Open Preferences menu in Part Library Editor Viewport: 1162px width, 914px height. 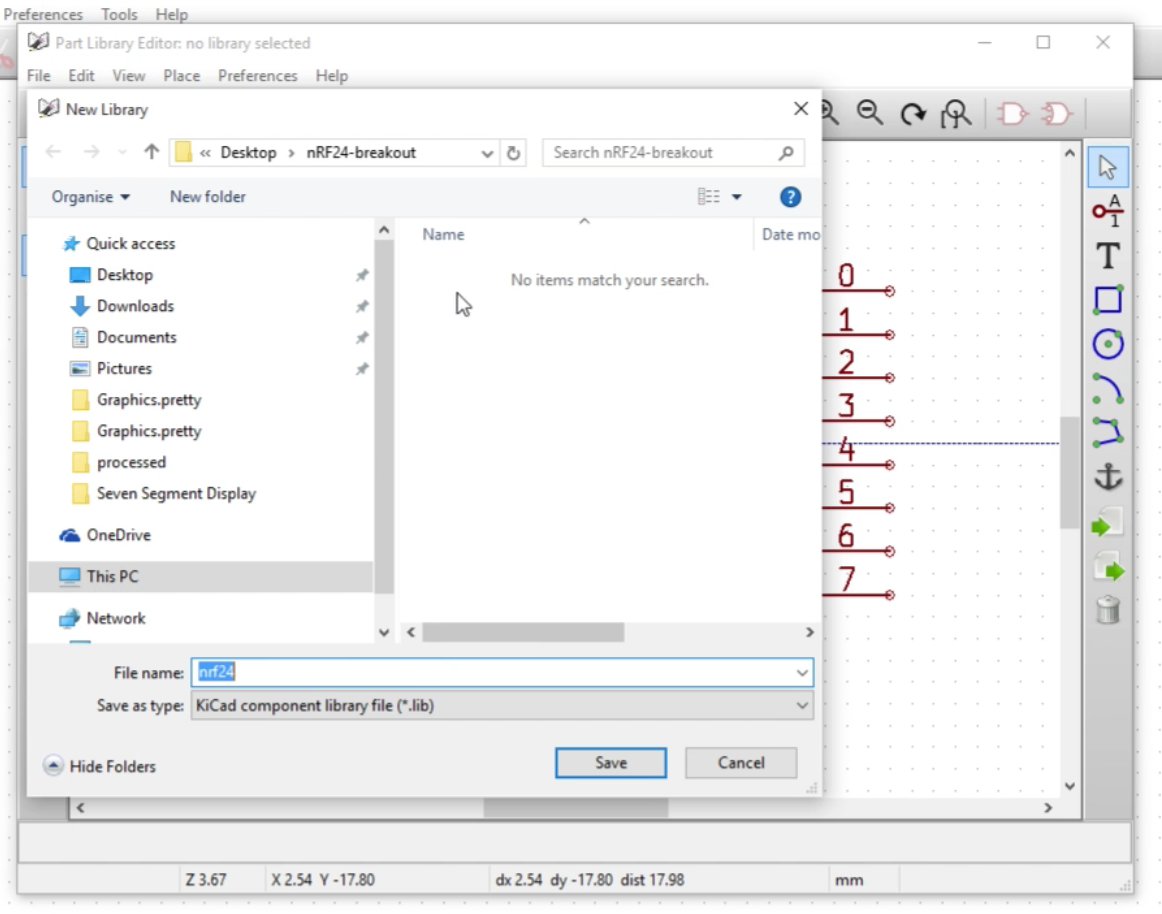[257, 76]
